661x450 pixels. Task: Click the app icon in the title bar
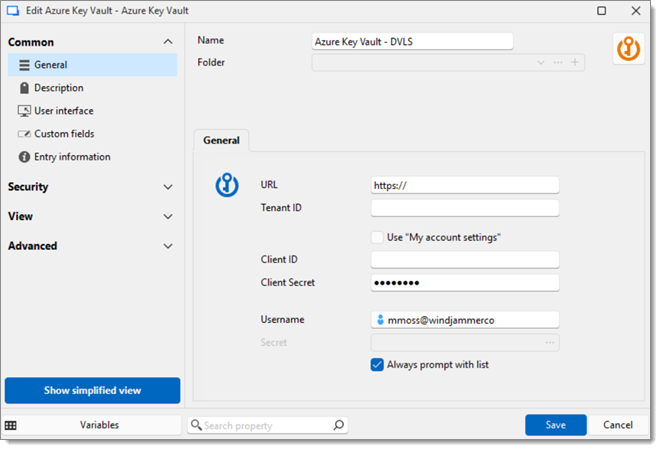13,11
